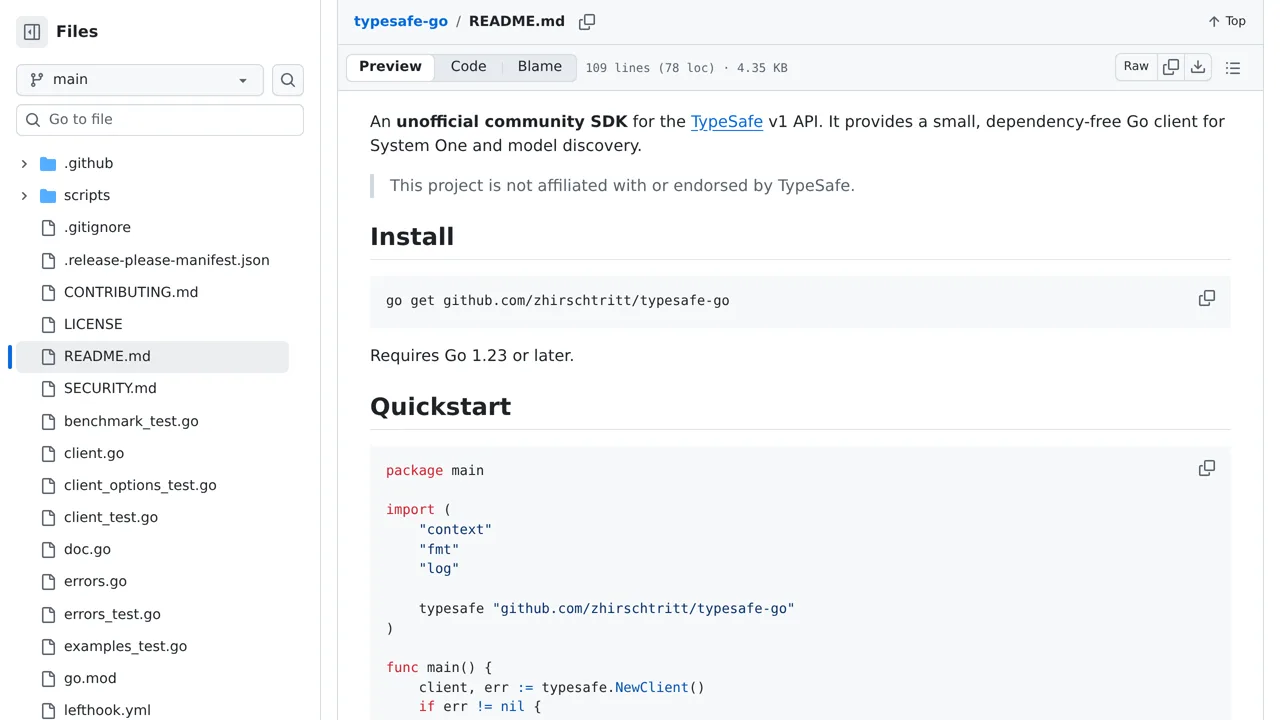Copy the go get install command
1280x720 pixels.
[x=1207, y=298]
